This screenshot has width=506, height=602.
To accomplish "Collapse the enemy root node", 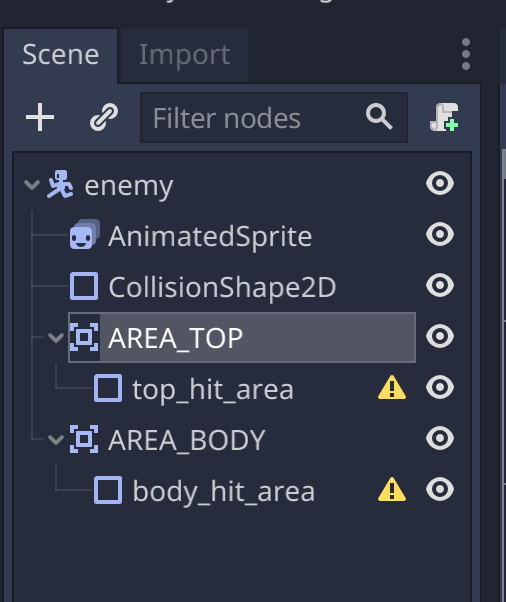I will point(32,185).
